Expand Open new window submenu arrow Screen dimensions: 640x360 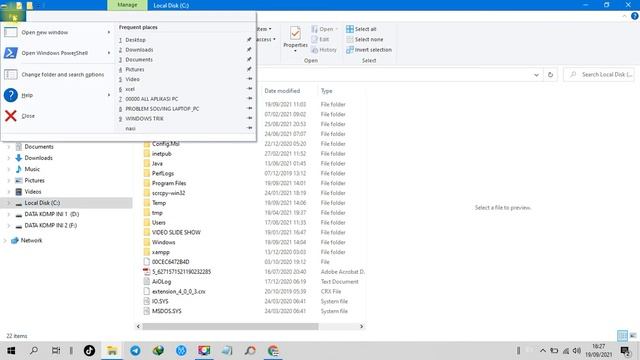click(x=109, y=32)
